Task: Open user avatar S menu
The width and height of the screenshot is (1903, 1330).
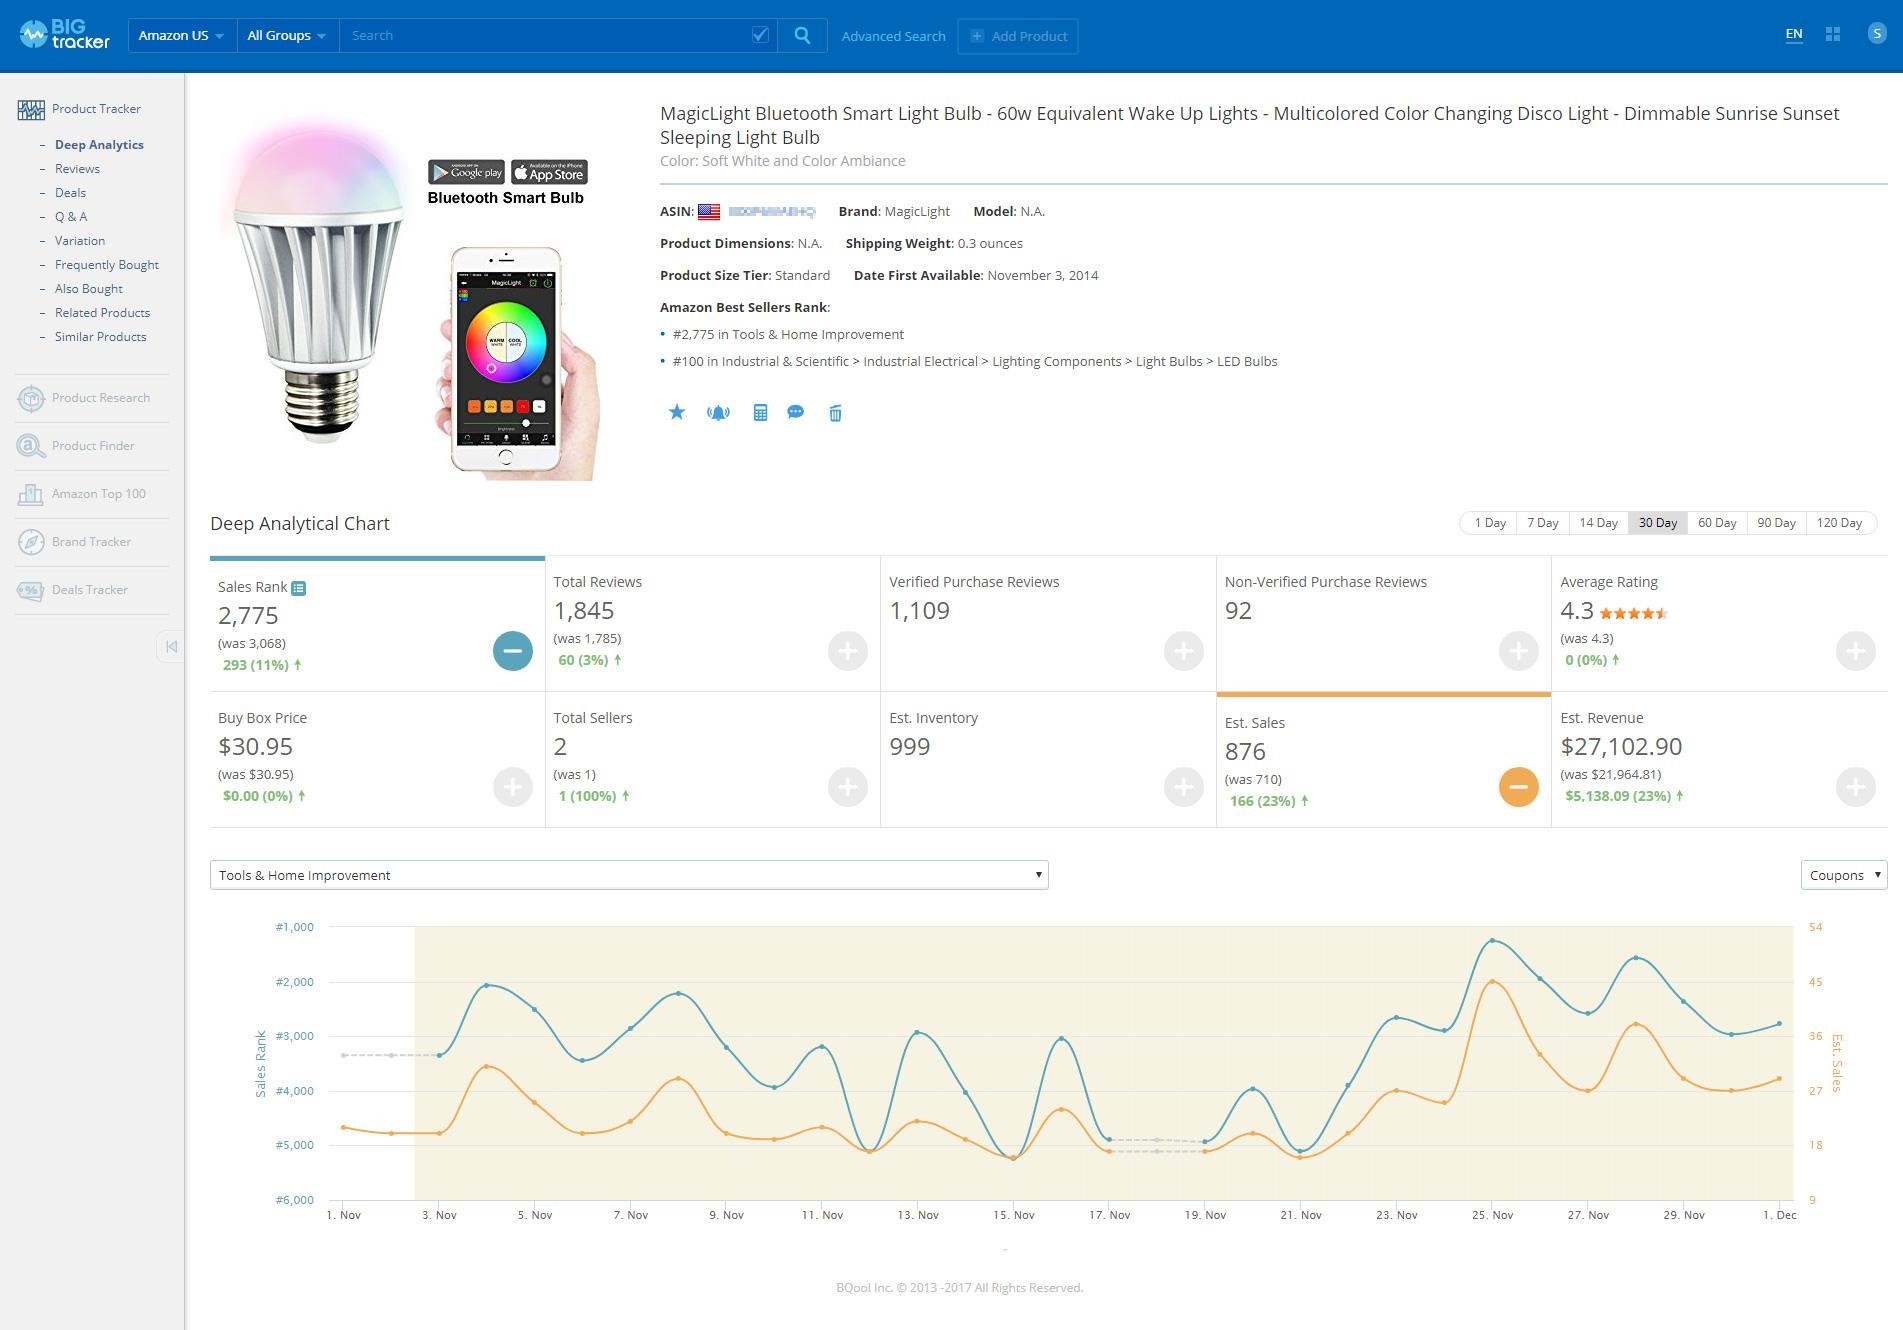Action: click(x=1876, y=33)
